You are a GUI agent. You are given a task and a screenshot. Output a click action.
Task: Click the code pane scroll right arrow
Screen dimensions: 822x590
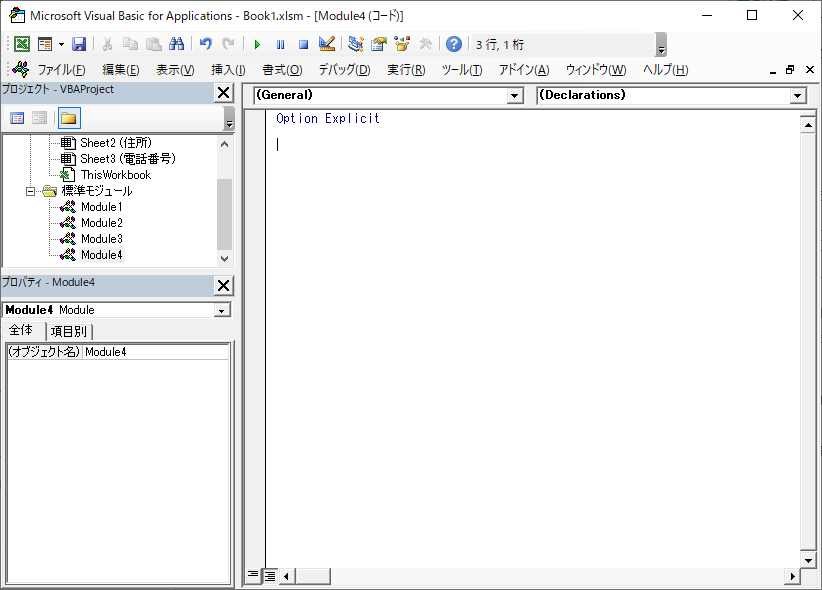click(792, 576)
